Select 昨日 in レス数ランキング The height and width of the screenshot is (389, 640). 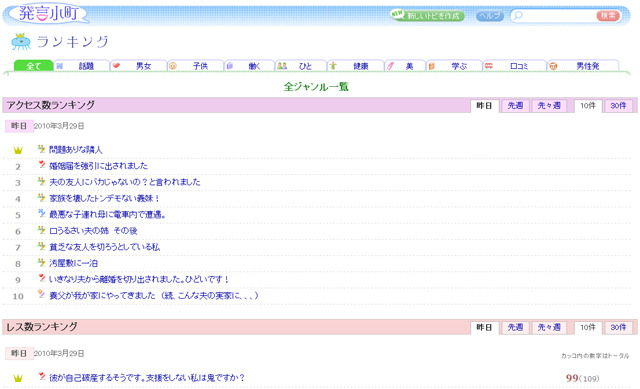pyautogui.click(x=484, y=327)
